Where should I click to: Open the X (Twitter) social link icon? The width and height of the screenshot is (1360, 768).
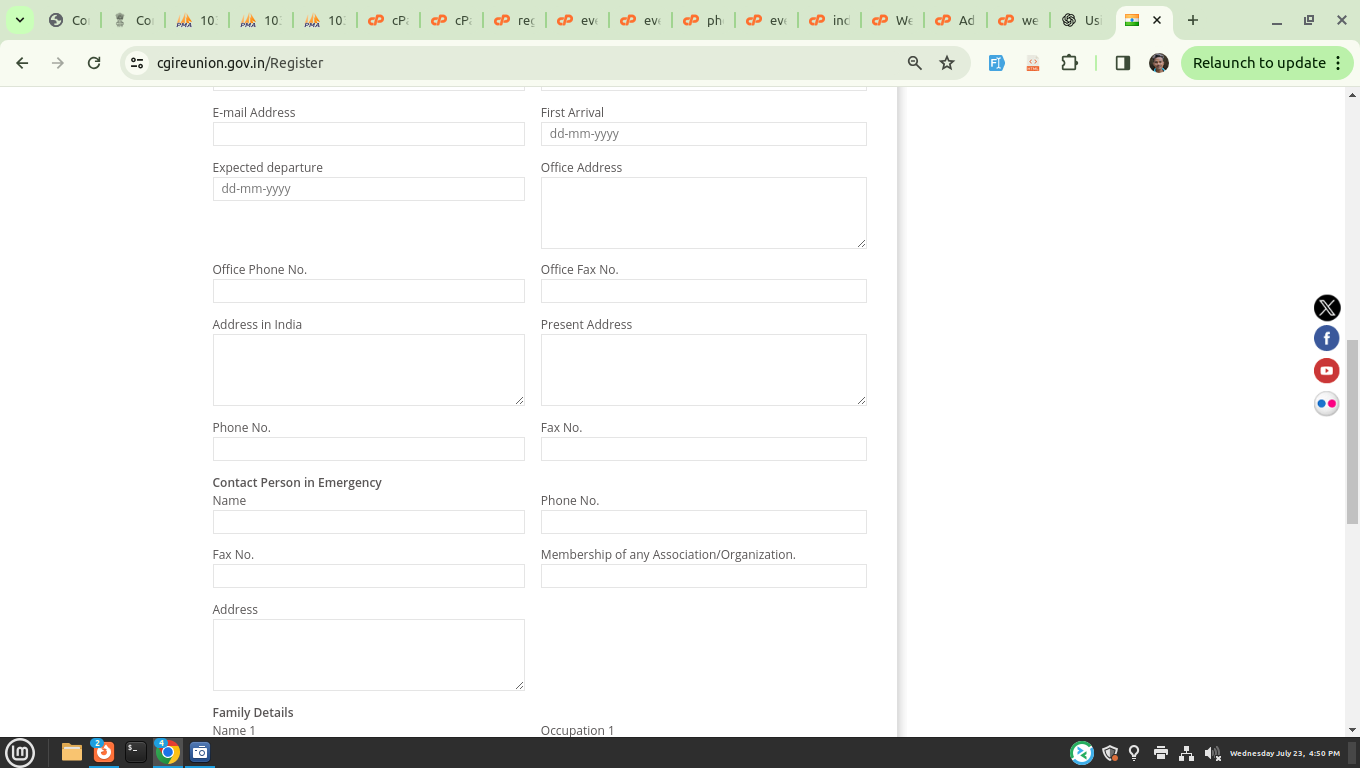pos(1326,307)
